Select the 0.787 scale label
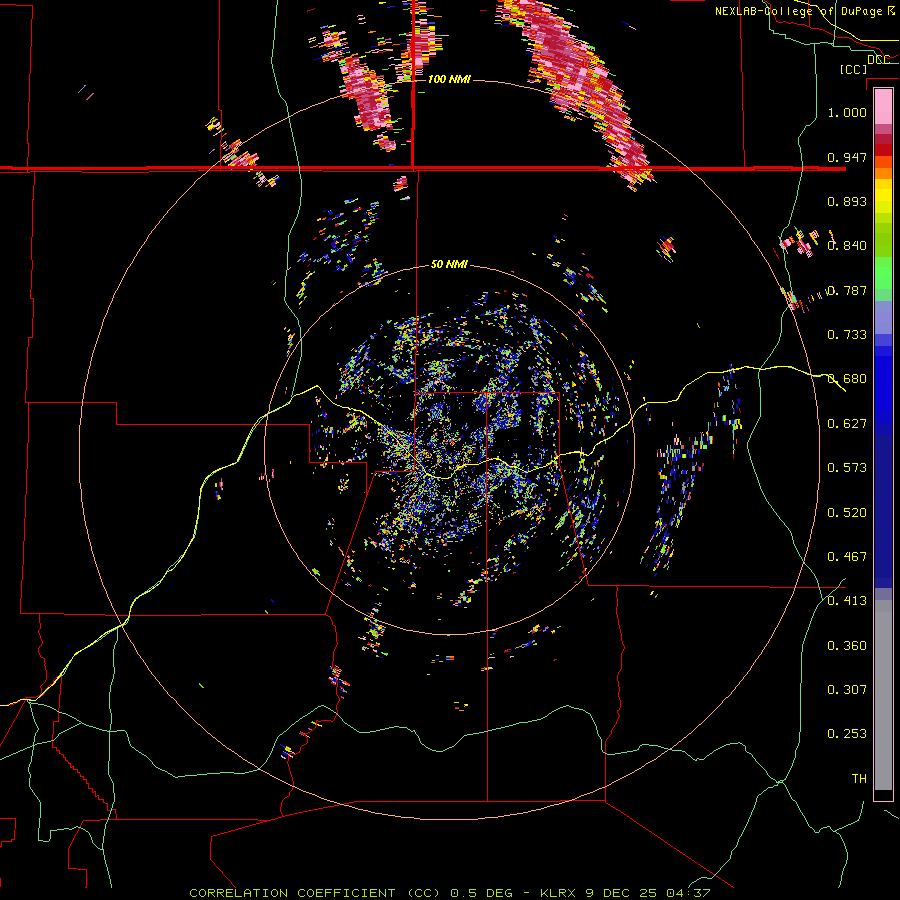Image resolution: width=900 pixels, height=900 pixels. (847, 290)
